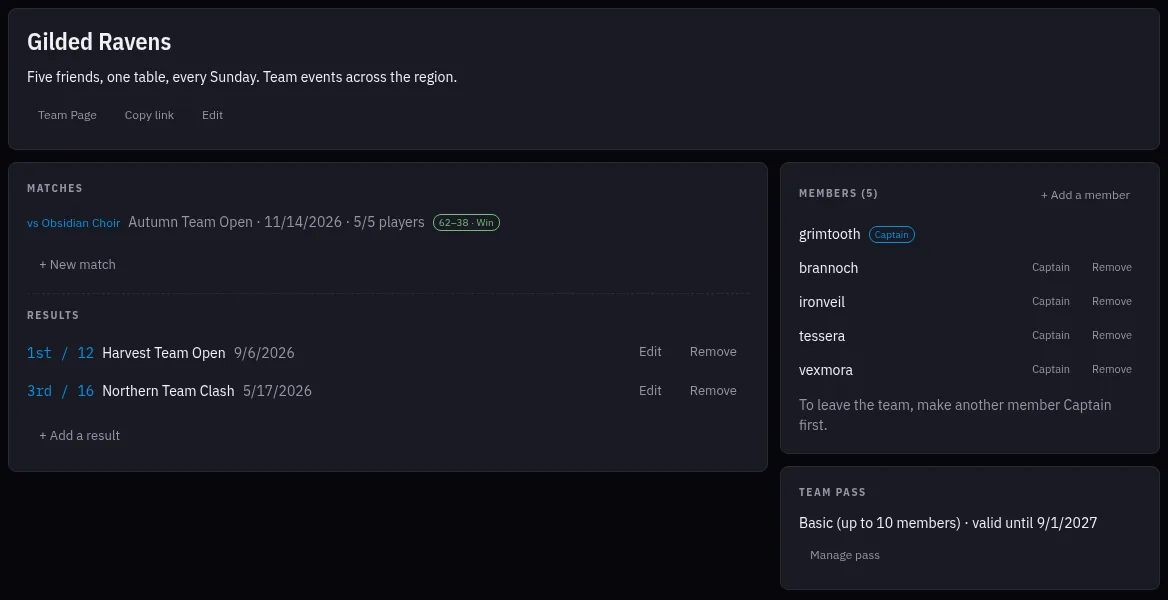Image resolution: width=1168 pixels, height=600 pixels.
Task: Open the Team Page link
Action: 67,115
